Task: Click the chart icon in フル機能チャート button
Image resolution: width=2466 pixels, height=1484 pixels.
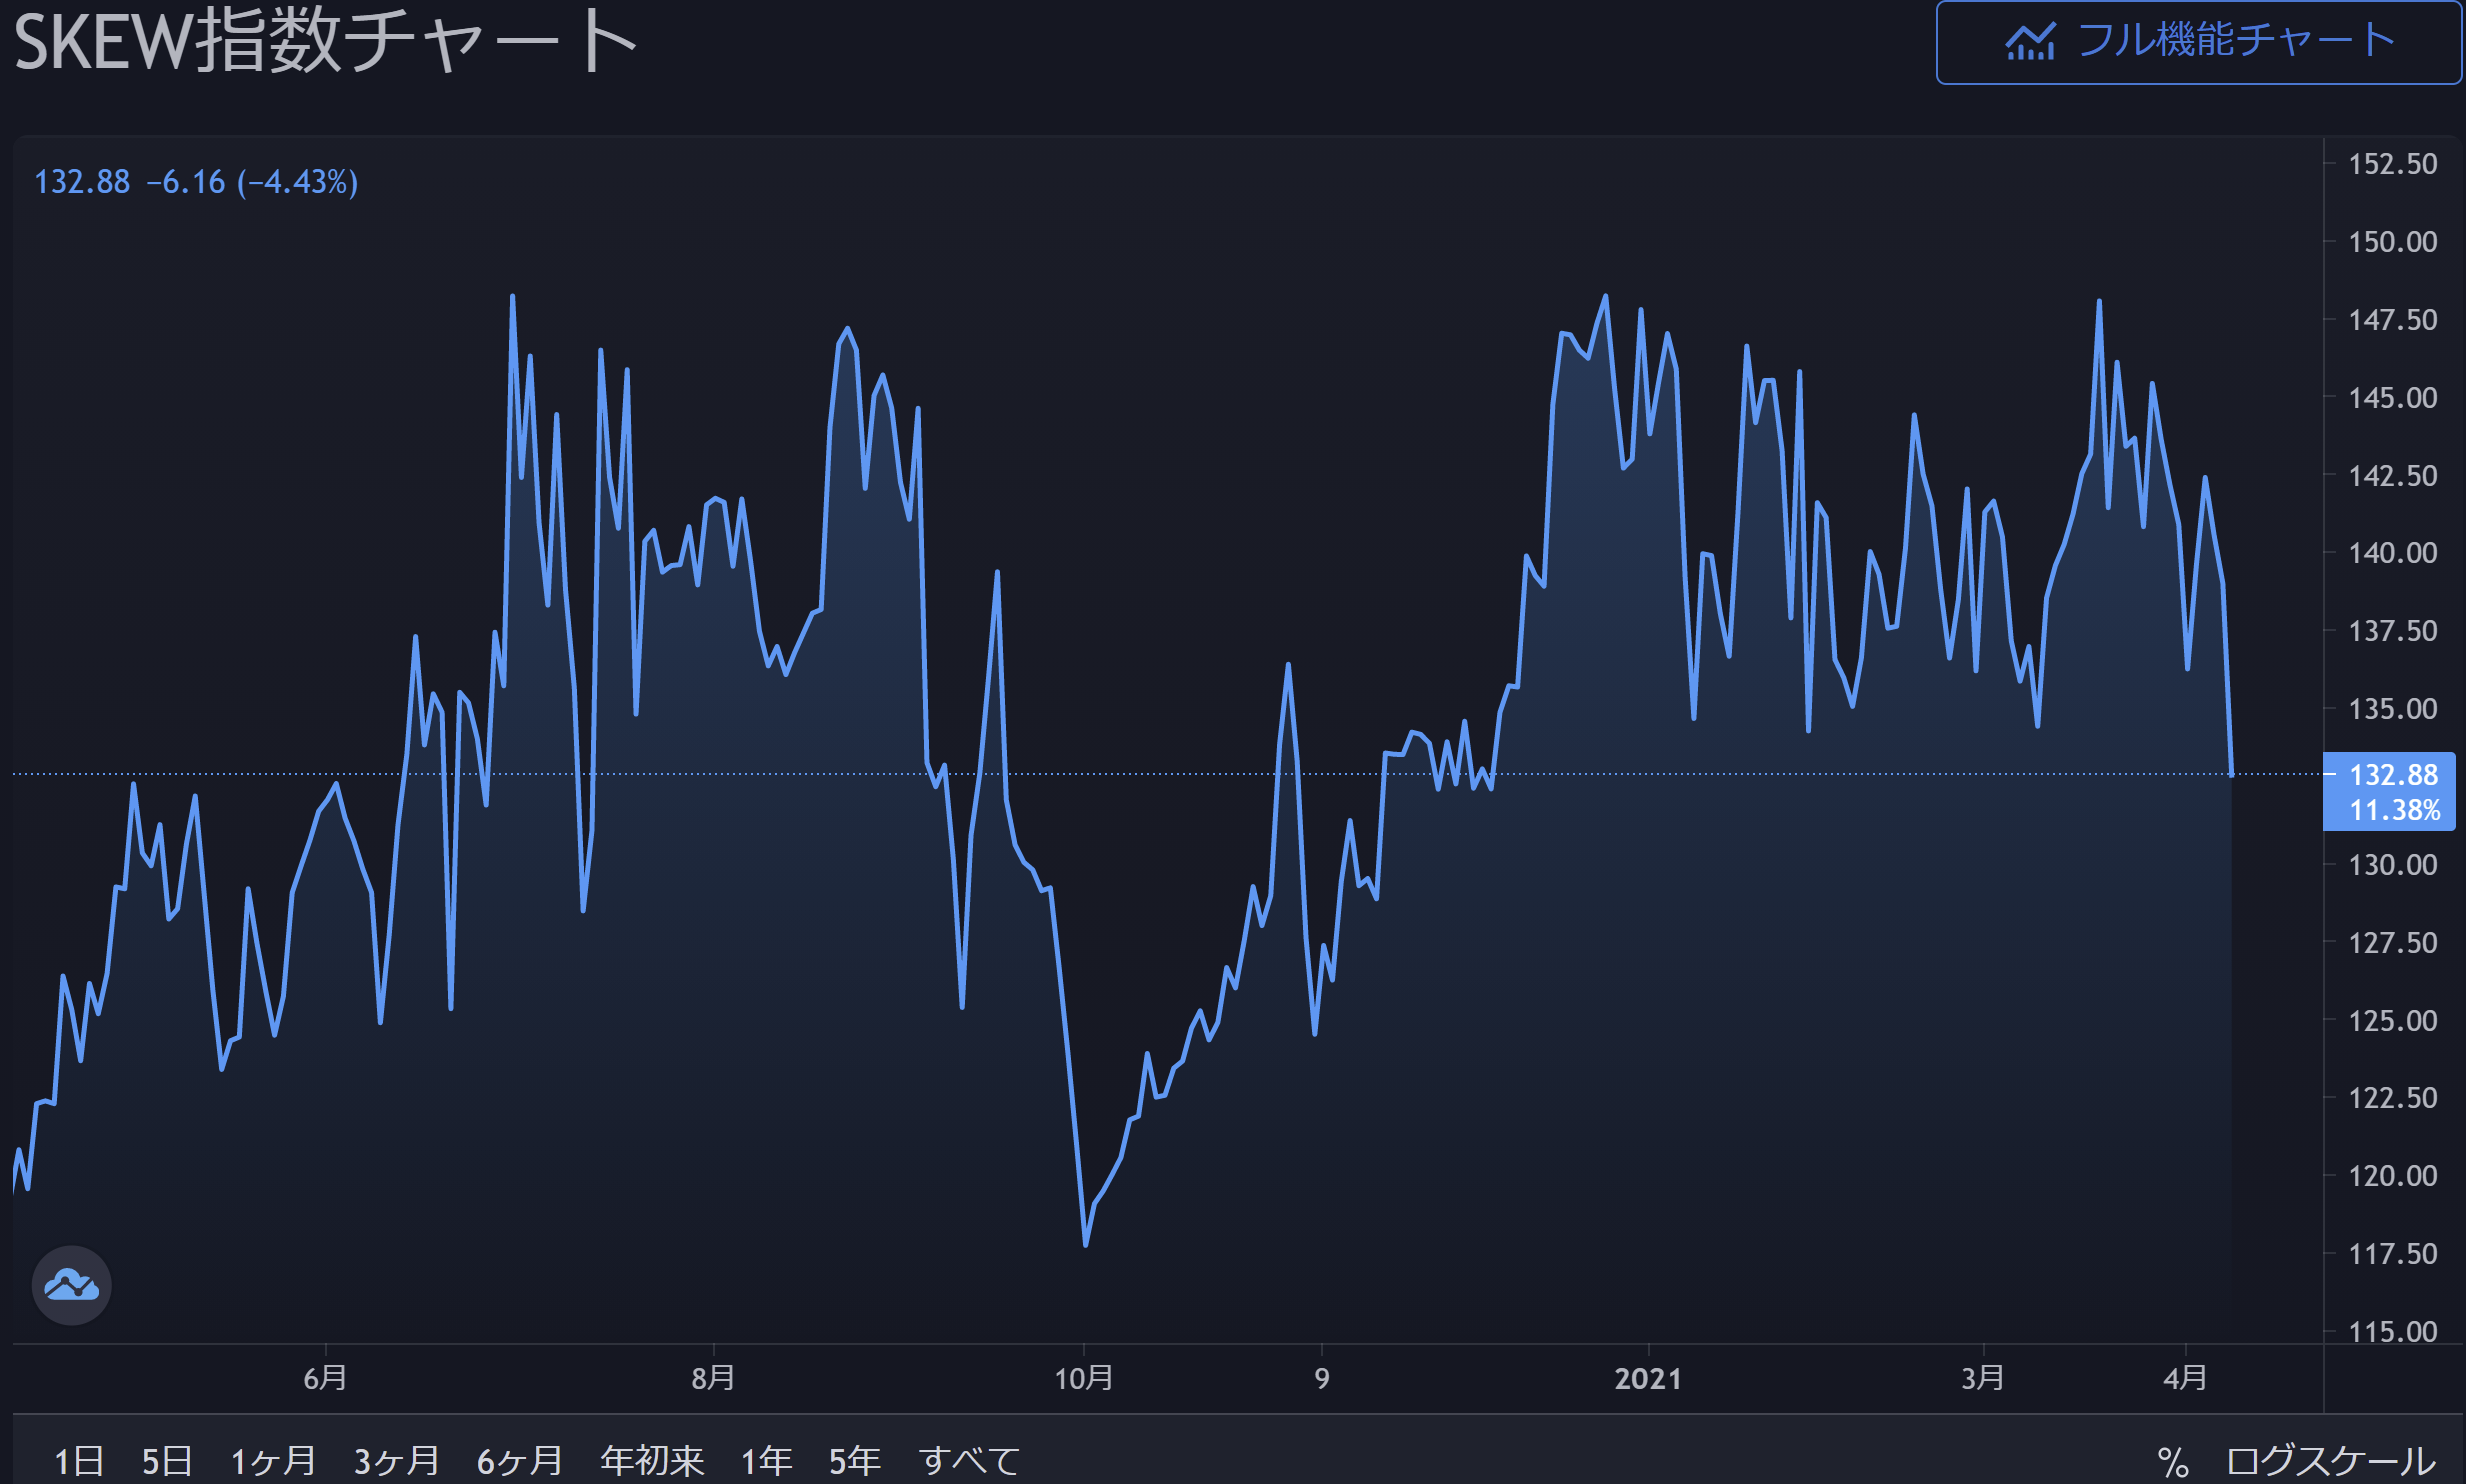Action: tap(2029, 42)
